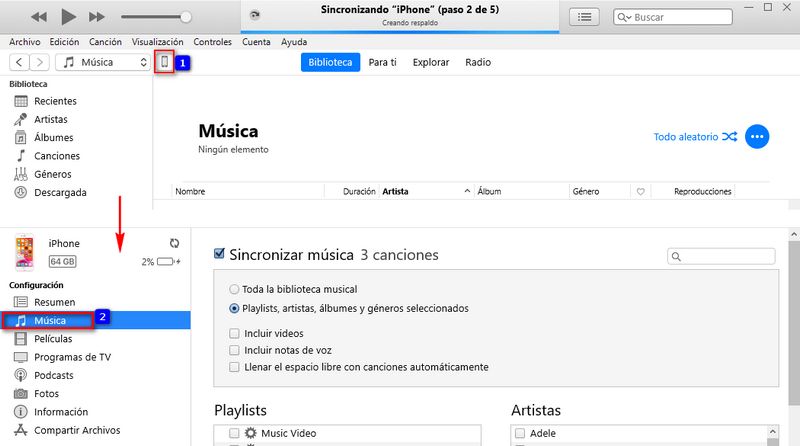Open Artistas in the library sidebar
The image size is (800, 446).
tap(51, 119)
